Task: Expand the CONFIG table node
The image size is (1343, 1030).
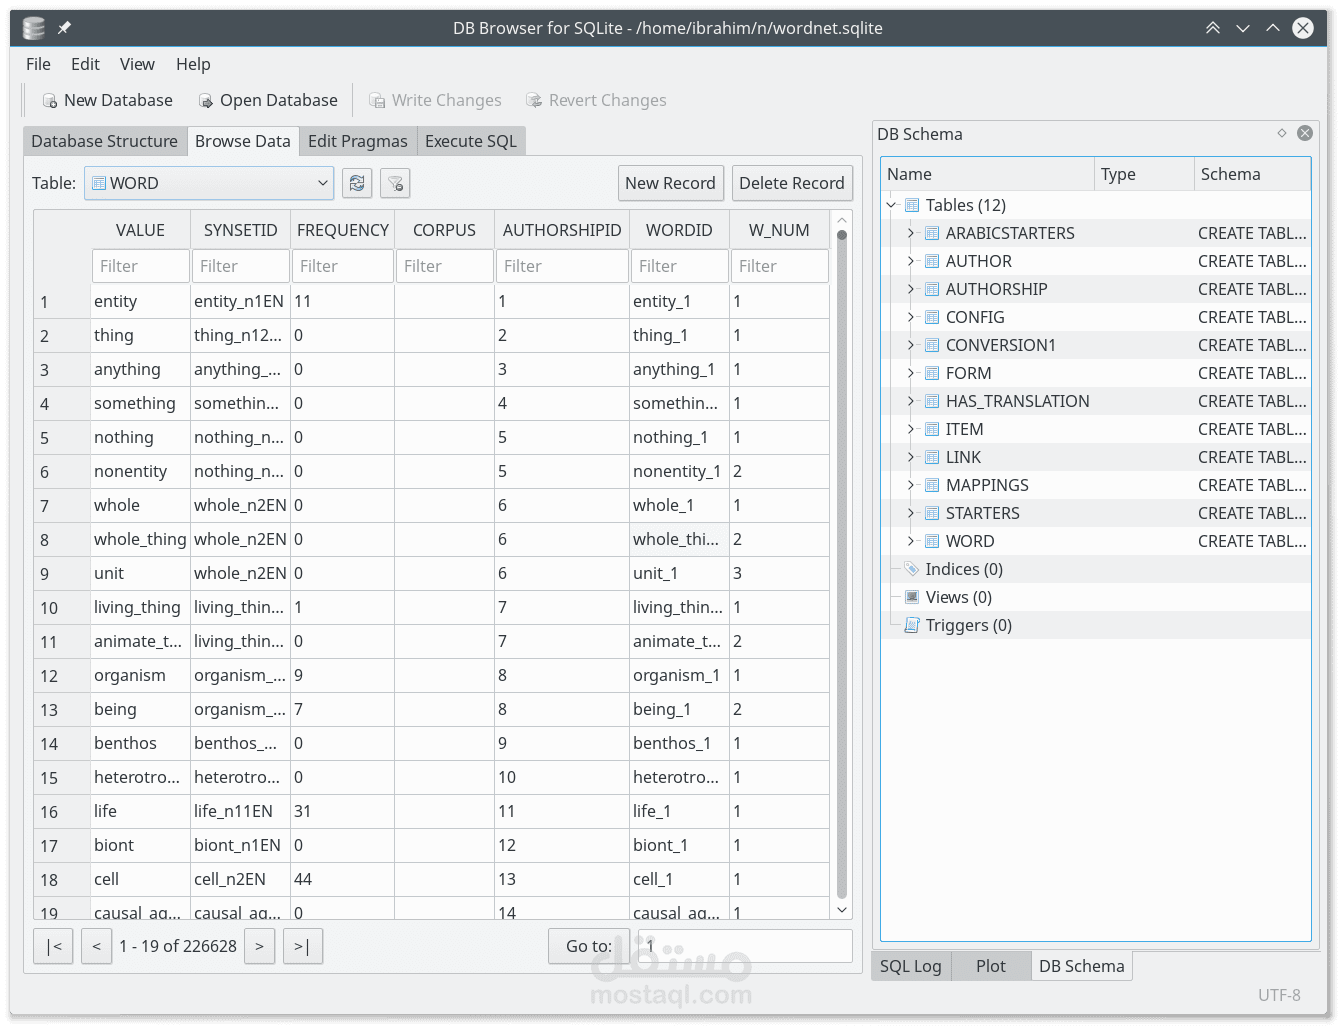Action: pos(911,317)
